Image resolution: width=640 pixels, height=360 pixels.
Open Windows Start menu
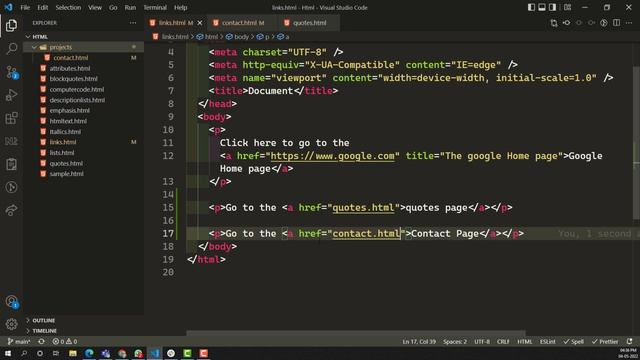click(8, 353)
